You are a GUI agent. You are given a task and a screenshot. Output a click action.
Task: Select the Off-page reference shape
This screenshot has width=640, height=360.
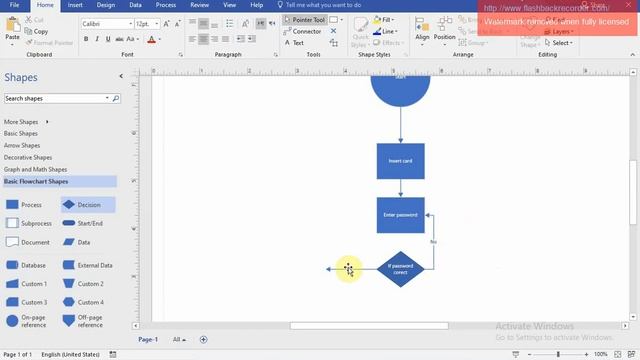[x=83, y=321]
